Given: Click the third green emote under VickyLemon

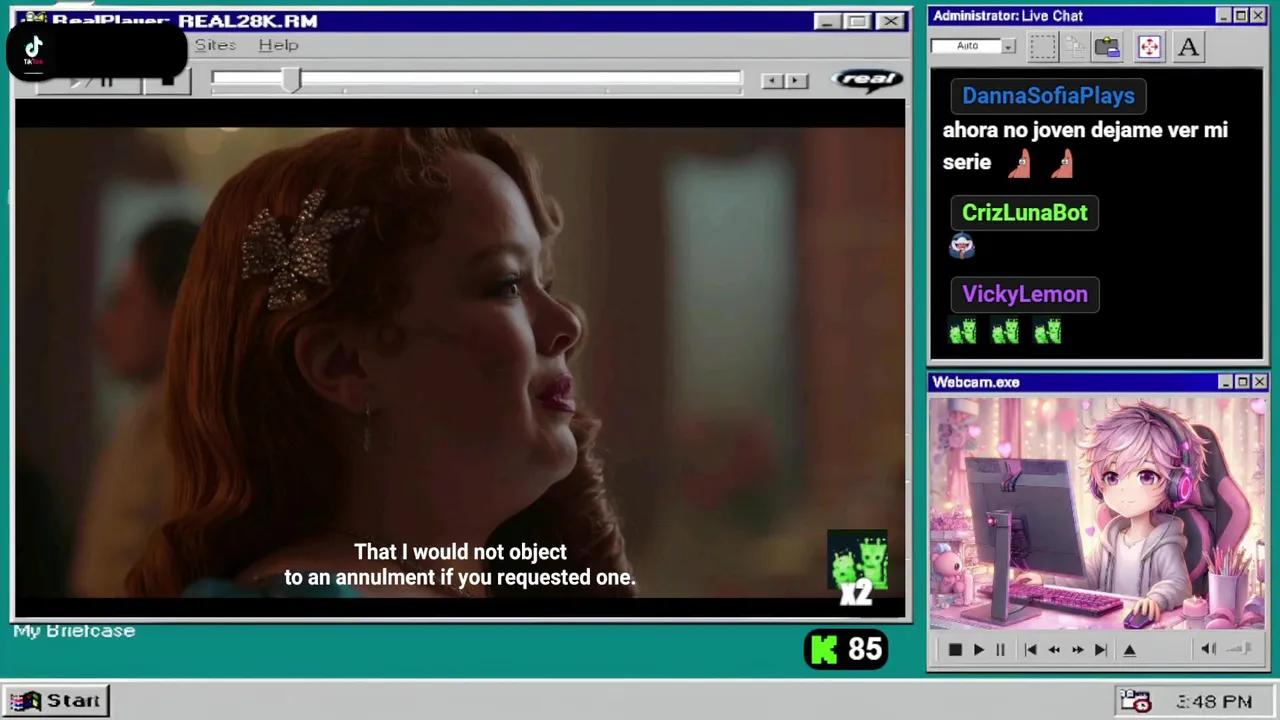Looking at the screenshot, I should point(1047,332).
